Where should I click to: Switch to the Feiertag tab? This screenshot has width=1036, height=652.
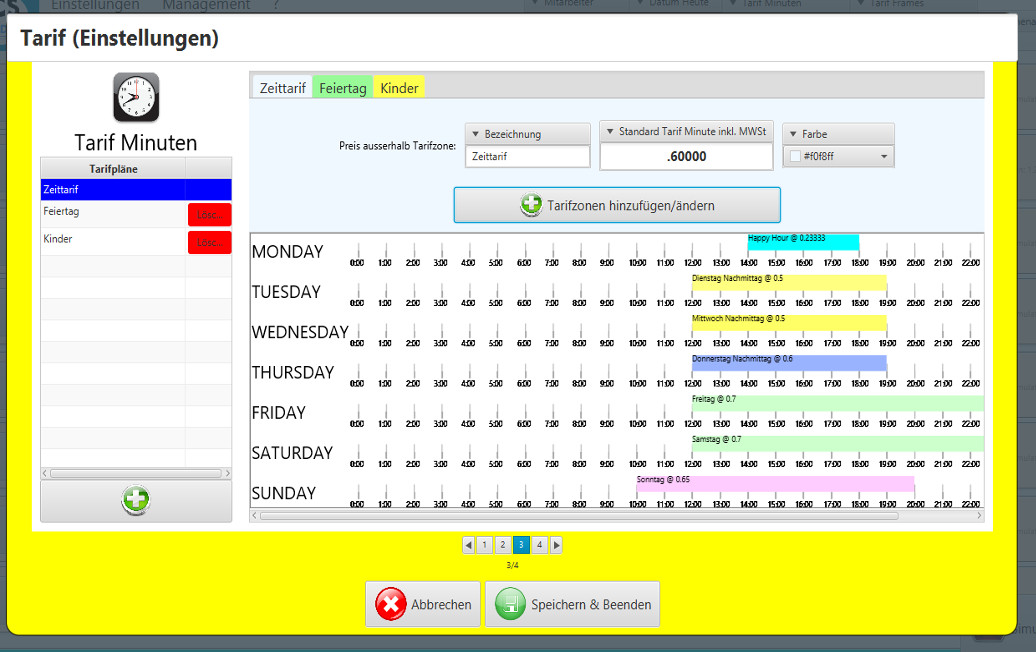pyautogui.click(x=342, y=88)
